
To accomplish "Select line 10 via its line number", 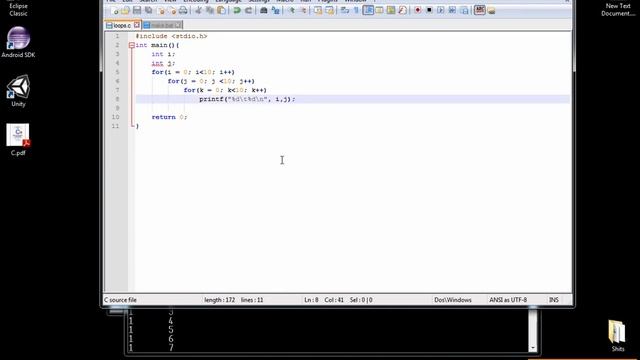I will pyautogui.click(x=116, y=117).
